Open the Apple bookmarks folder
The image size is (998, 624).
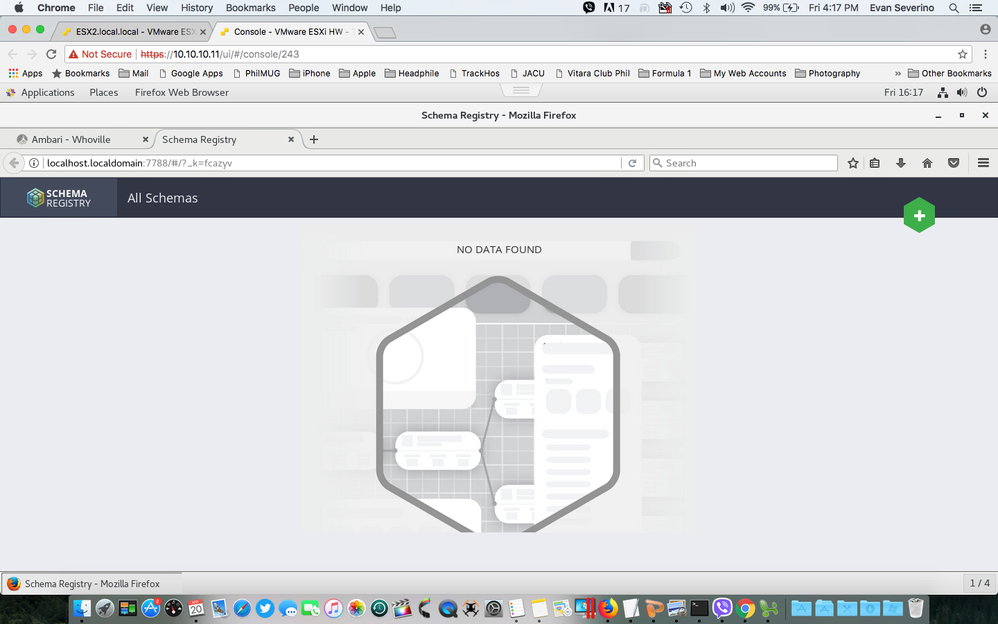point(357,73)
